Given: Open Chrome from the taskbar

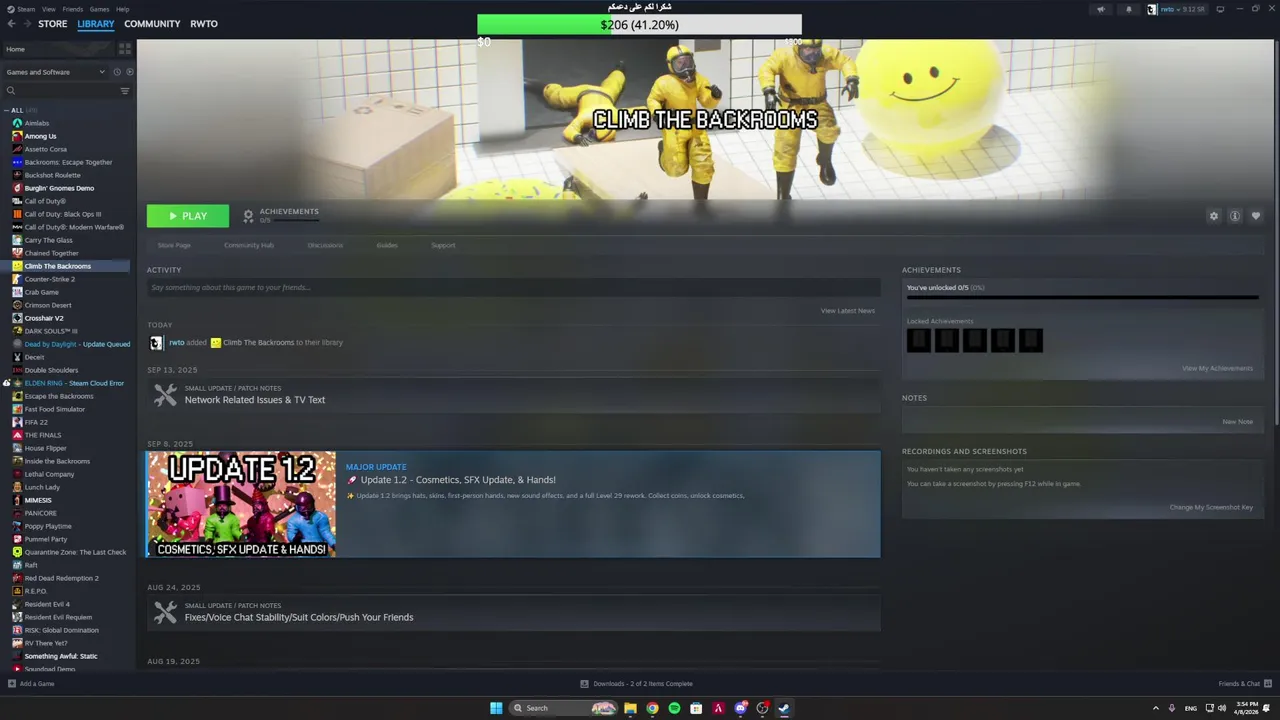Looking at the screenshot, I should [652, 708].
